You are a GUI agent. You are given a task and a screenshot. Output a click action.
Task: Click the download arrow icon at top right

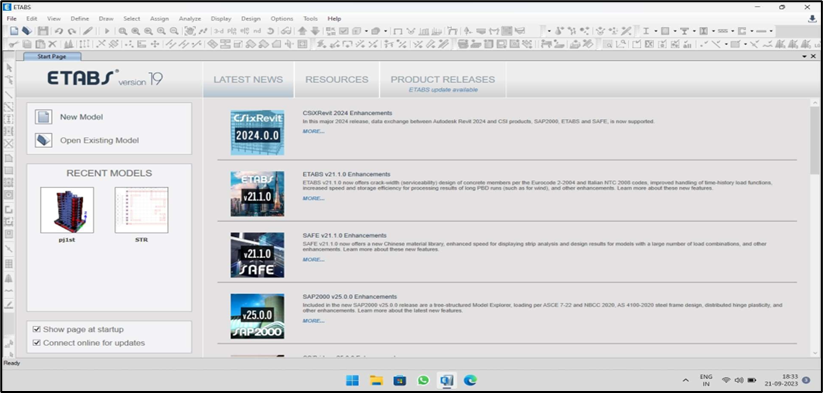pyautogui.click(x=813, y=19)
